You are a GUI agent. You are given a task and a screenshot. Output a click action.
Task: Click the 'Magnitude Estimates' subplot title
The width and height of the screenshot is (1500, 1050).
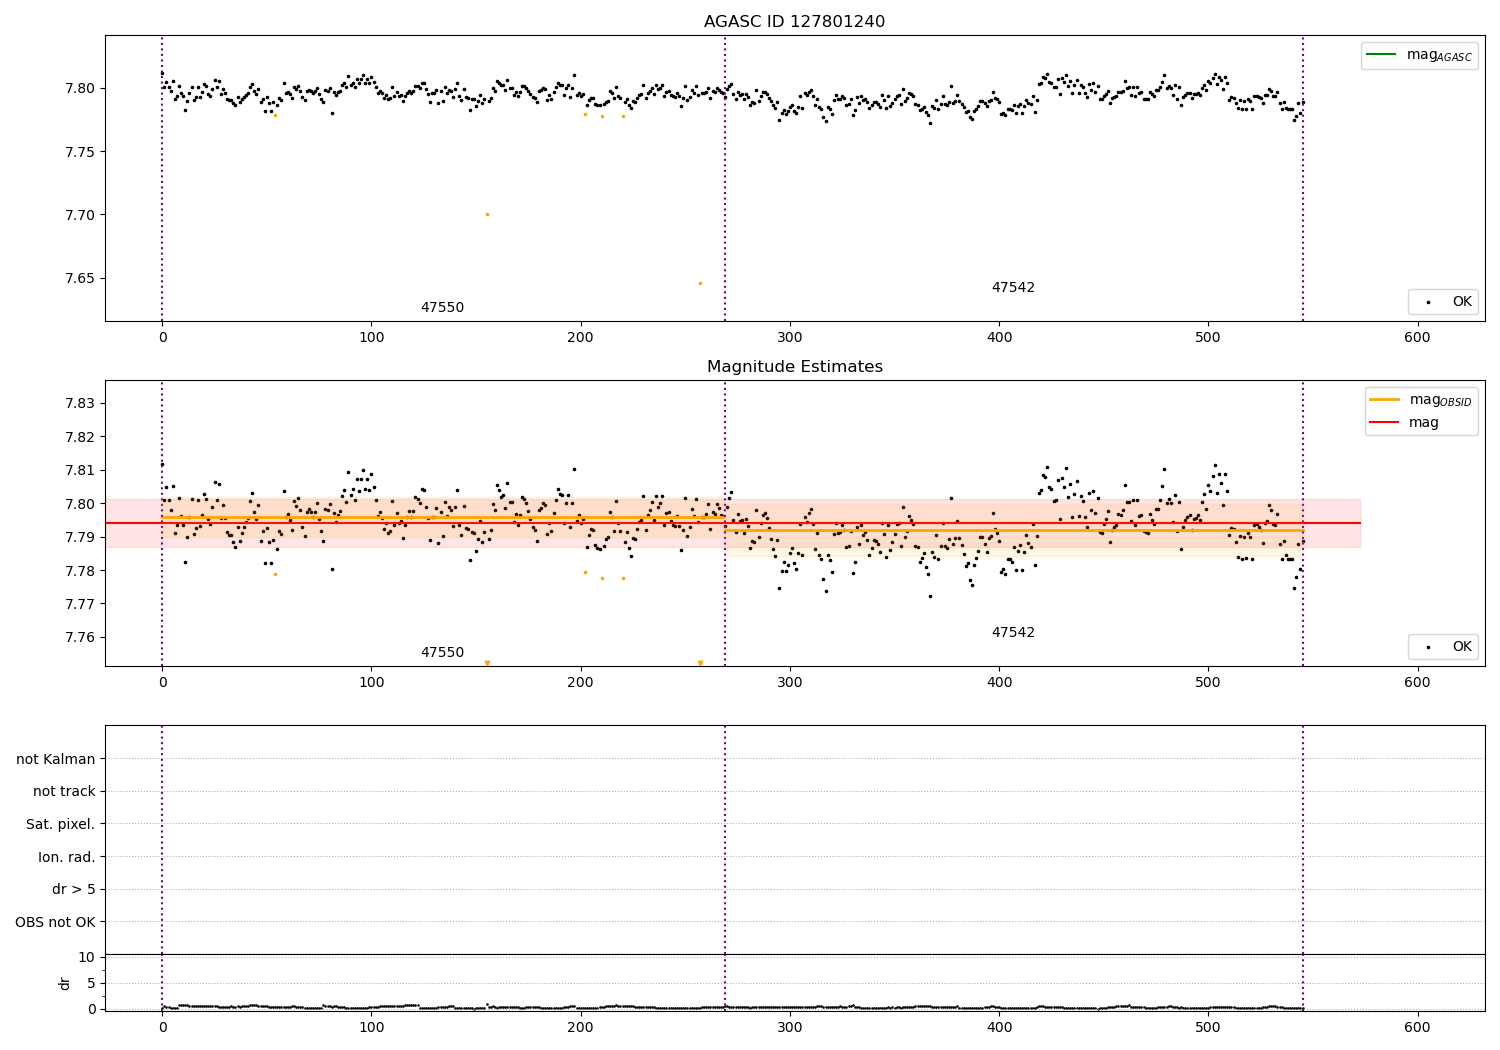click(794, 367)
